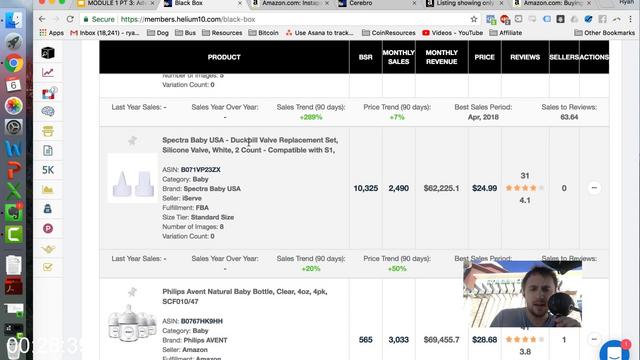Open the support chat bubble
The height and width of the screenshot is (360, 640).
click(615, 351)
